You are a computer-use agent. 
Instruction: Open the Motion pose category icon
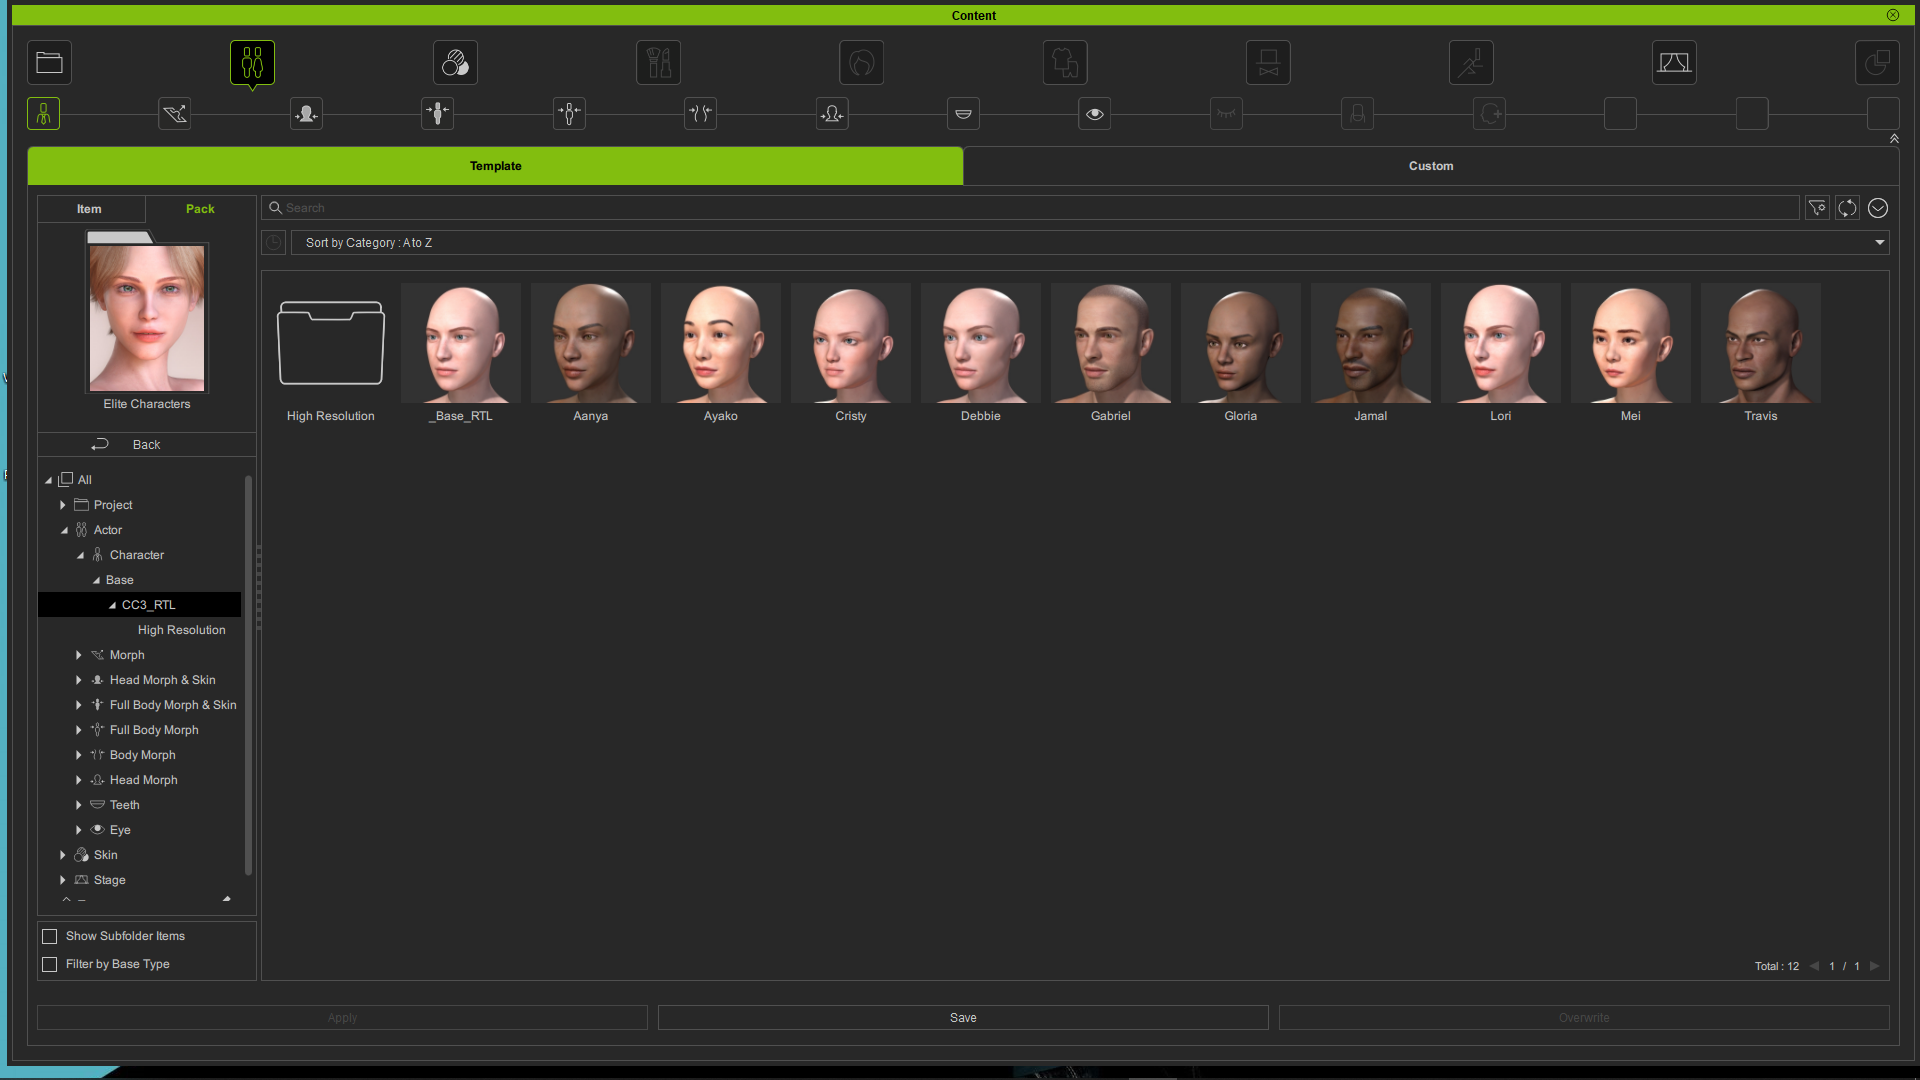point(1471,63)
